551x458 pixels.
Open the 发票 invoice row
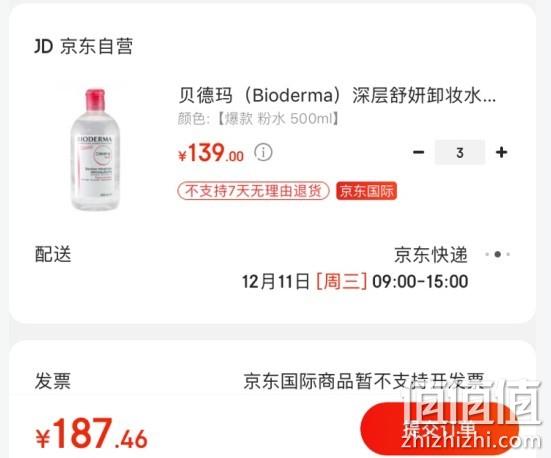click(272, 381)
